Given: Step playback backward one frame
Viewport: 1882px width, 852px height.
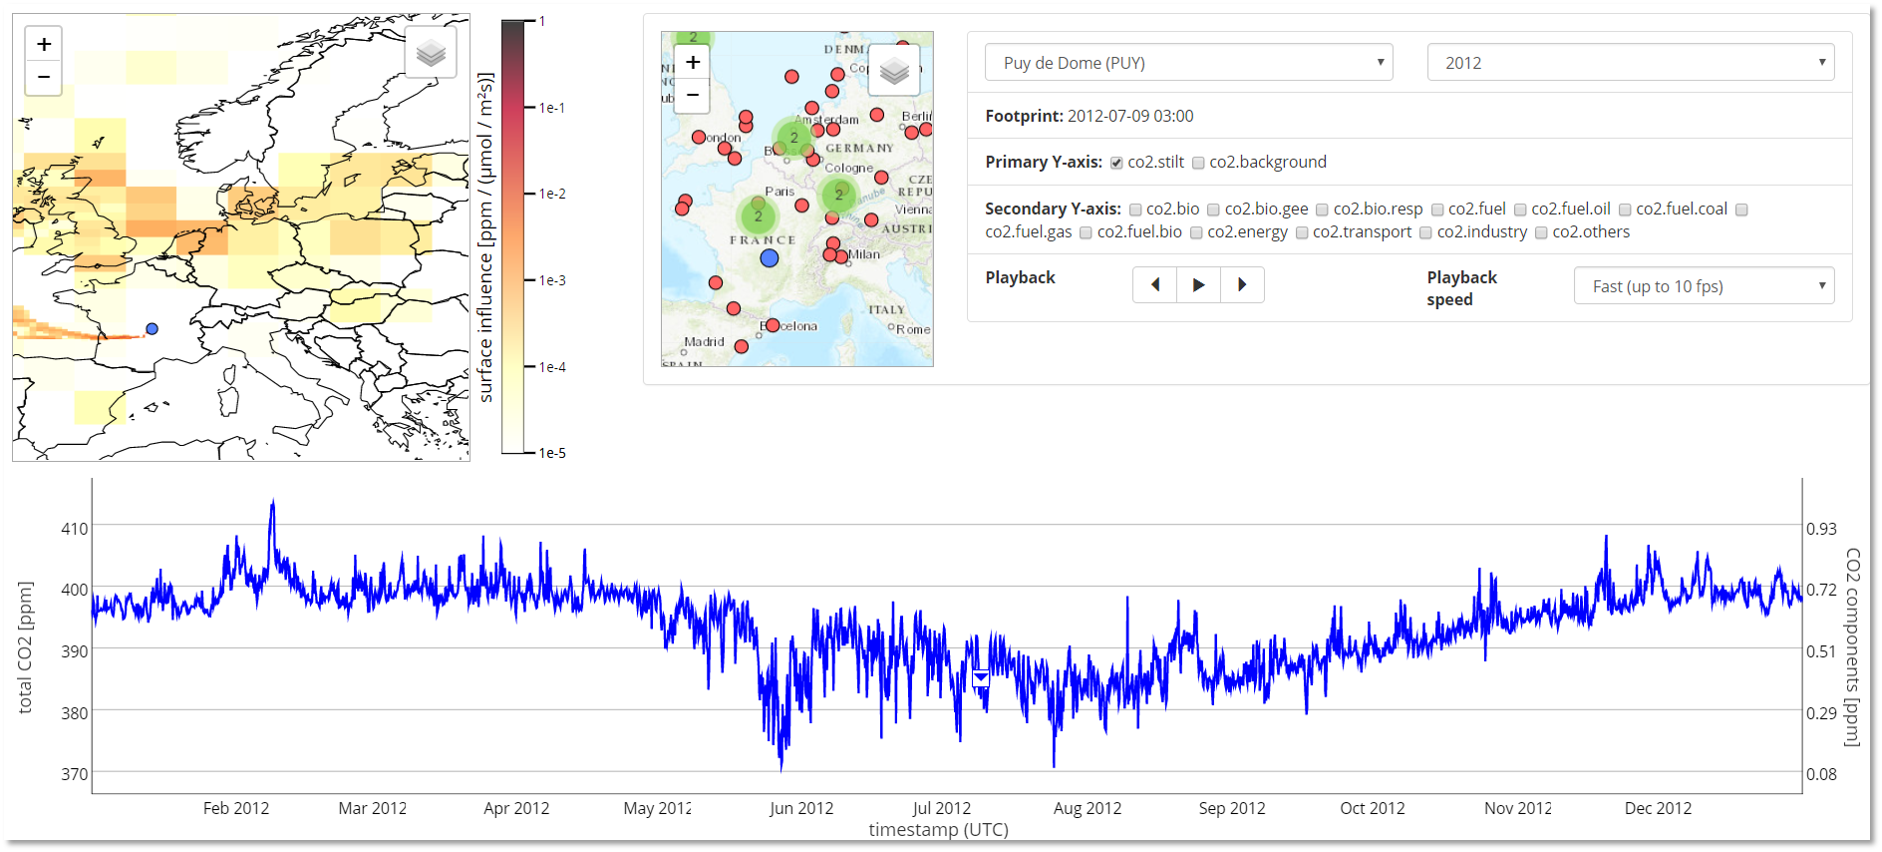Looking at the screenshot, I should coord(1155,285).
